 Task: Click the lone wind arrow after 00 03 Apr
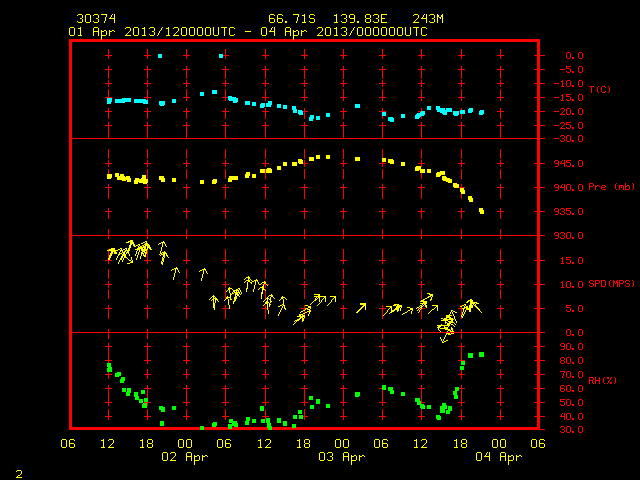coord(361,308)
